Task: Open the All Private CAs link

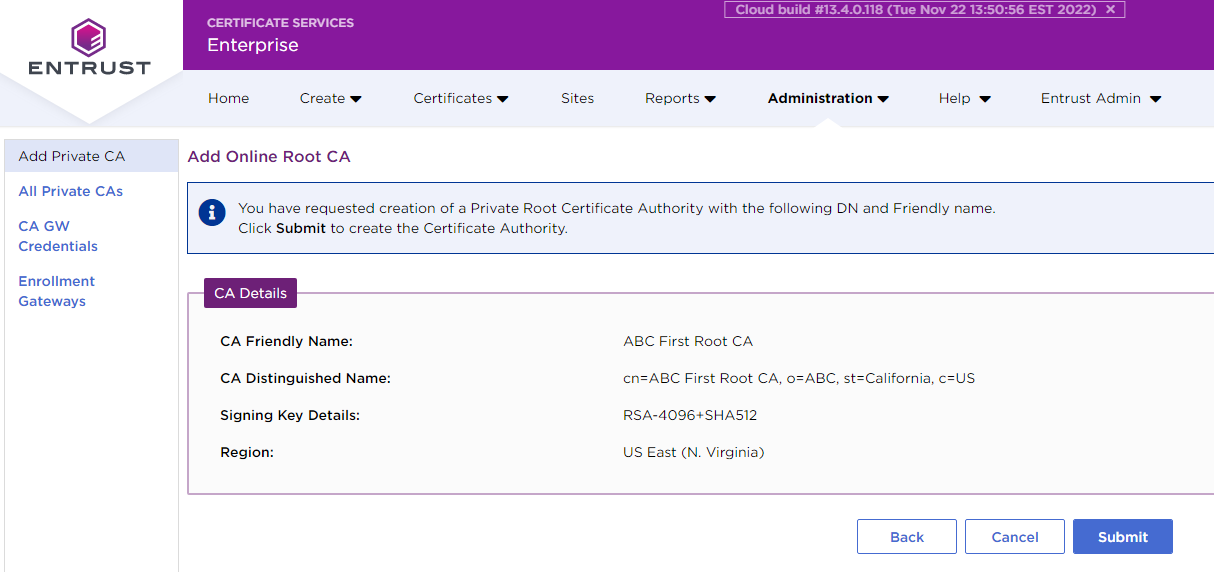Action: click(70, 191)
